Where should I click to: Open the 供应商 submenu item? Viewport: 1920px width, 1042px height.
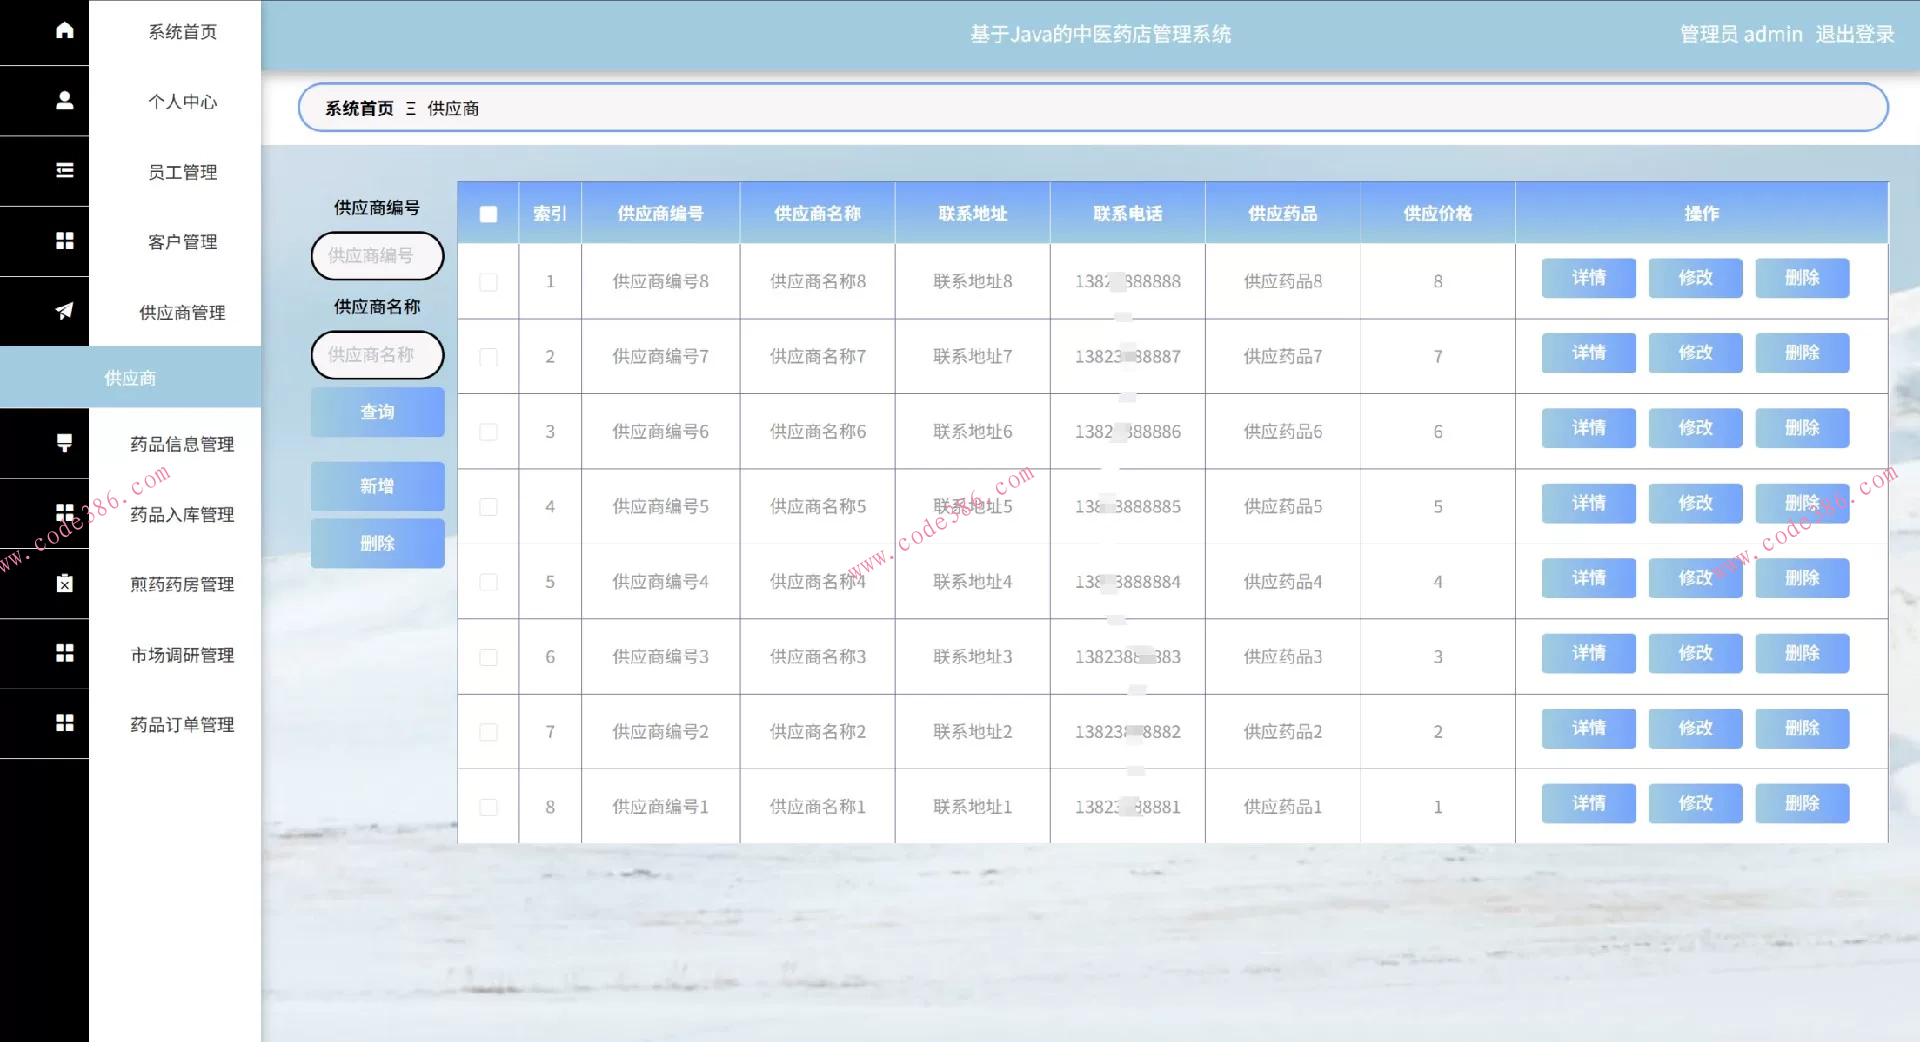pyautogui.click(x=130, y=378)
